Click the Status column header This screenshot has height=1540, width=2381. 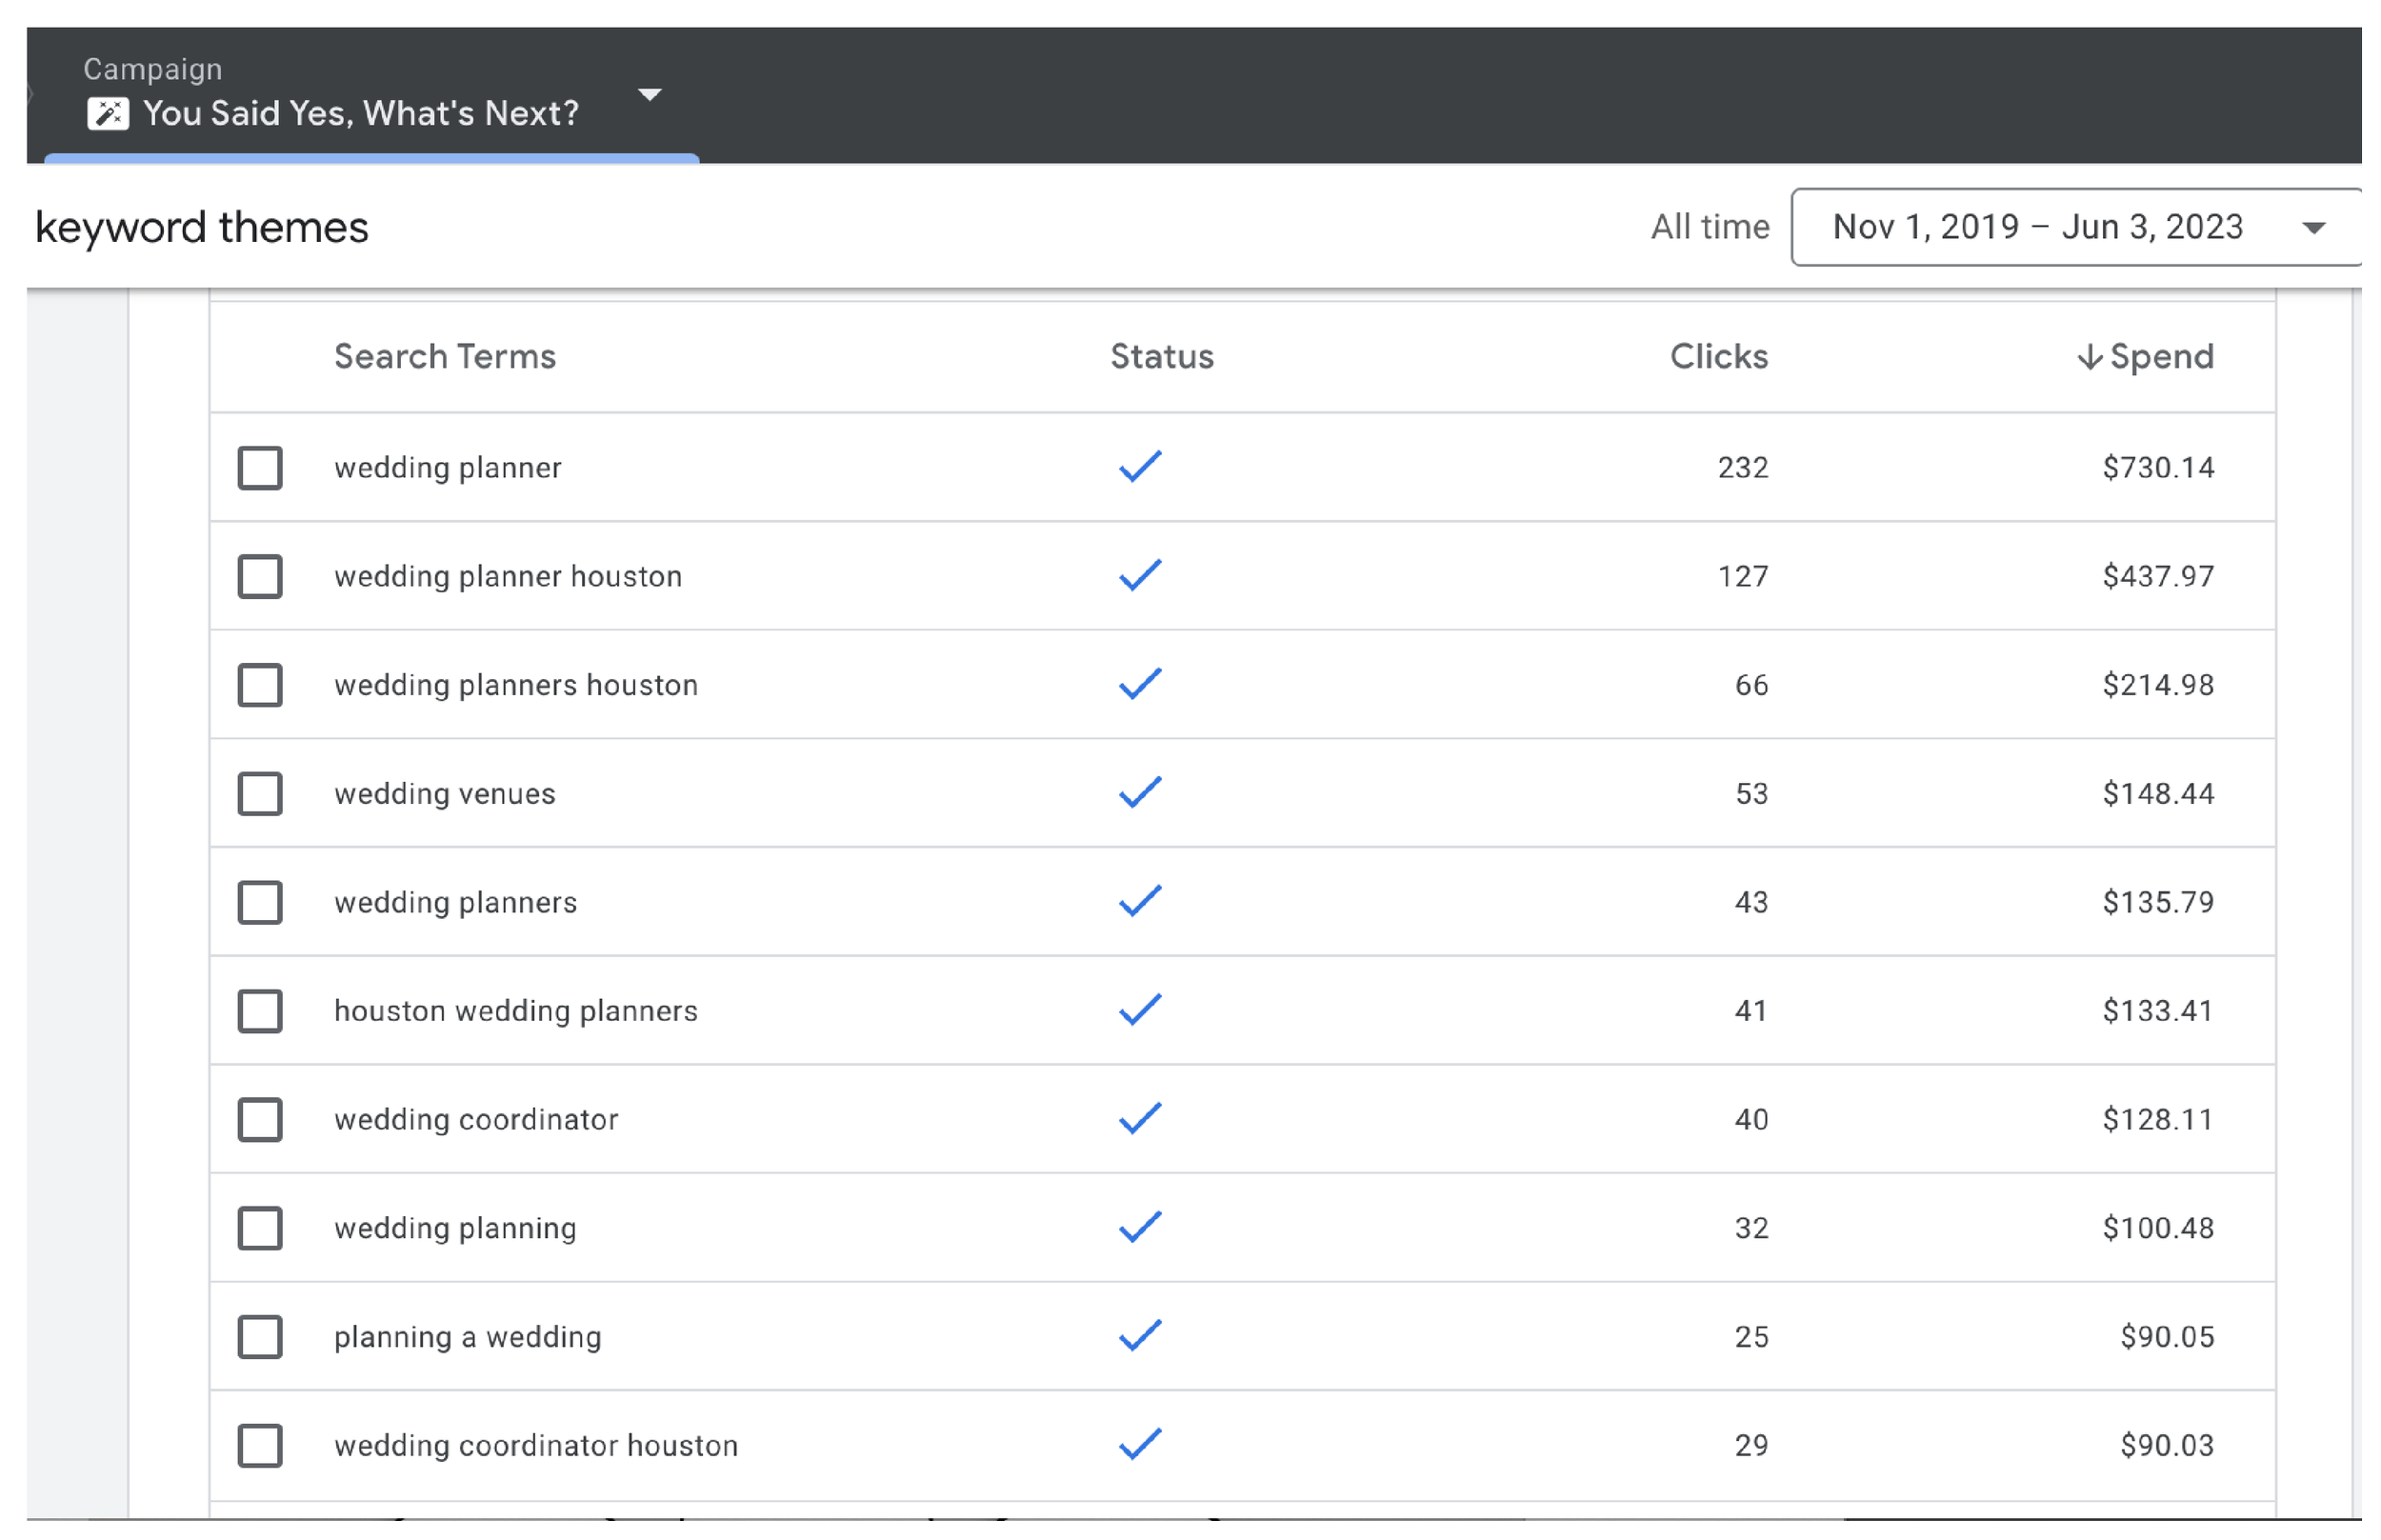(1162, 357)
